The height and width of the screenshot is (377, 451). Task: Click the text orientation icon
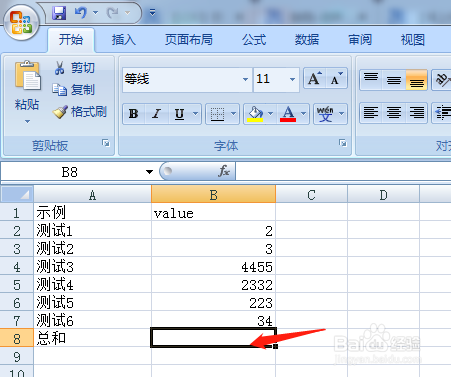click(443, 80)
